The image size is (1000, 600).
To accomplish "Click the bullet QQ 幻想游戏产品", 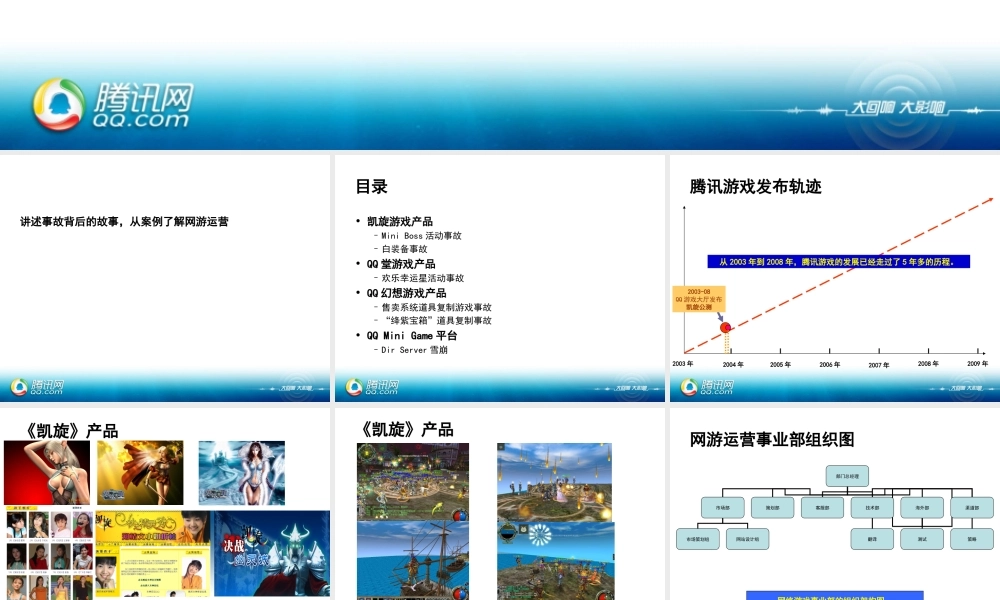I will (x=406, y=293).
